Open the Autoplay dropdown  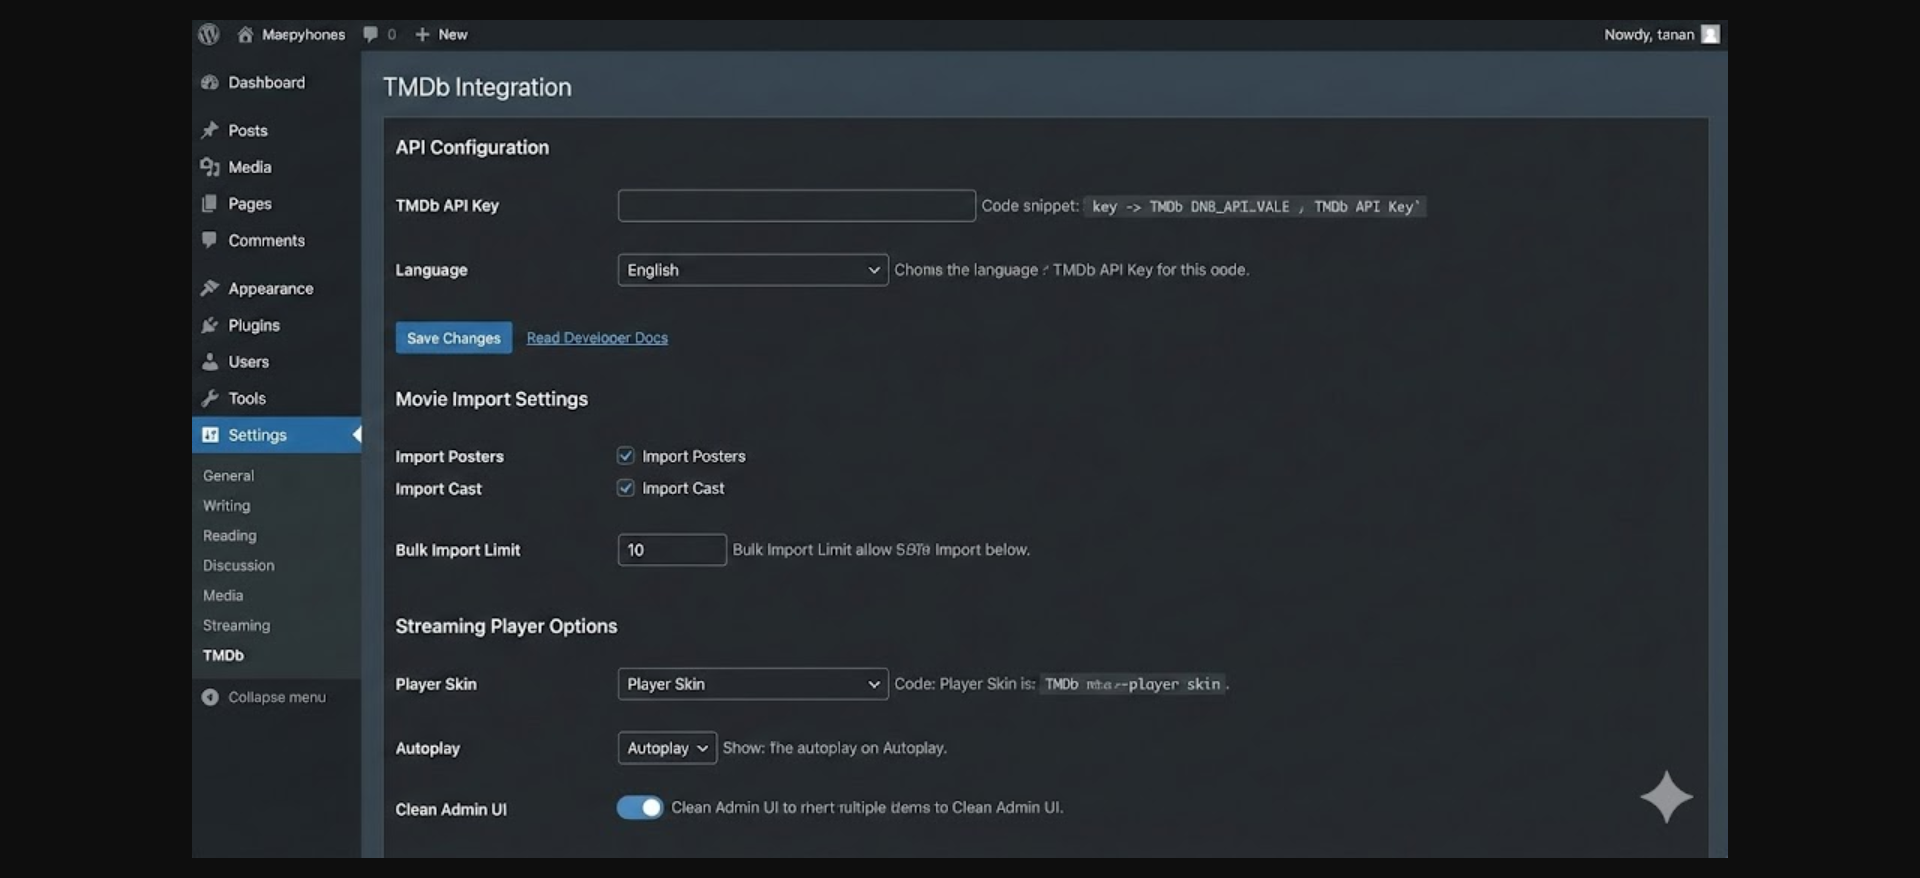coord(667,748)
